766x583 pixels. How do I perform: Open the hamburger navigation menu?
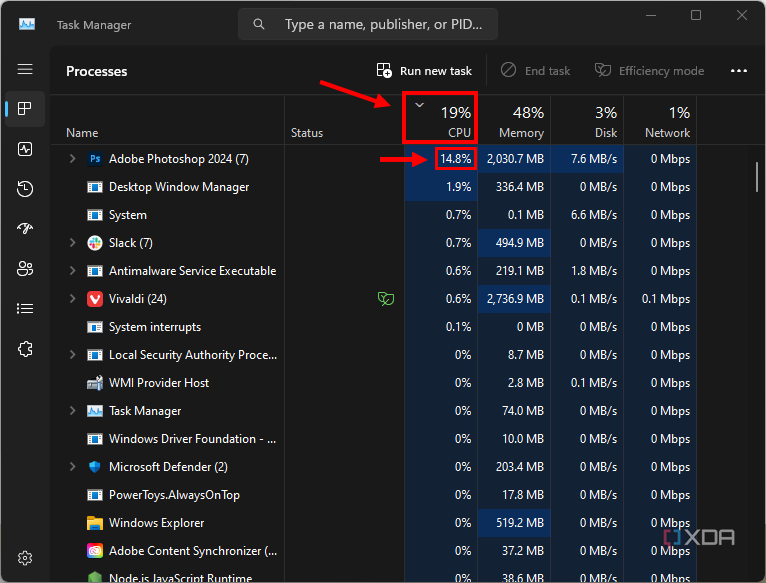coord(25,69)
